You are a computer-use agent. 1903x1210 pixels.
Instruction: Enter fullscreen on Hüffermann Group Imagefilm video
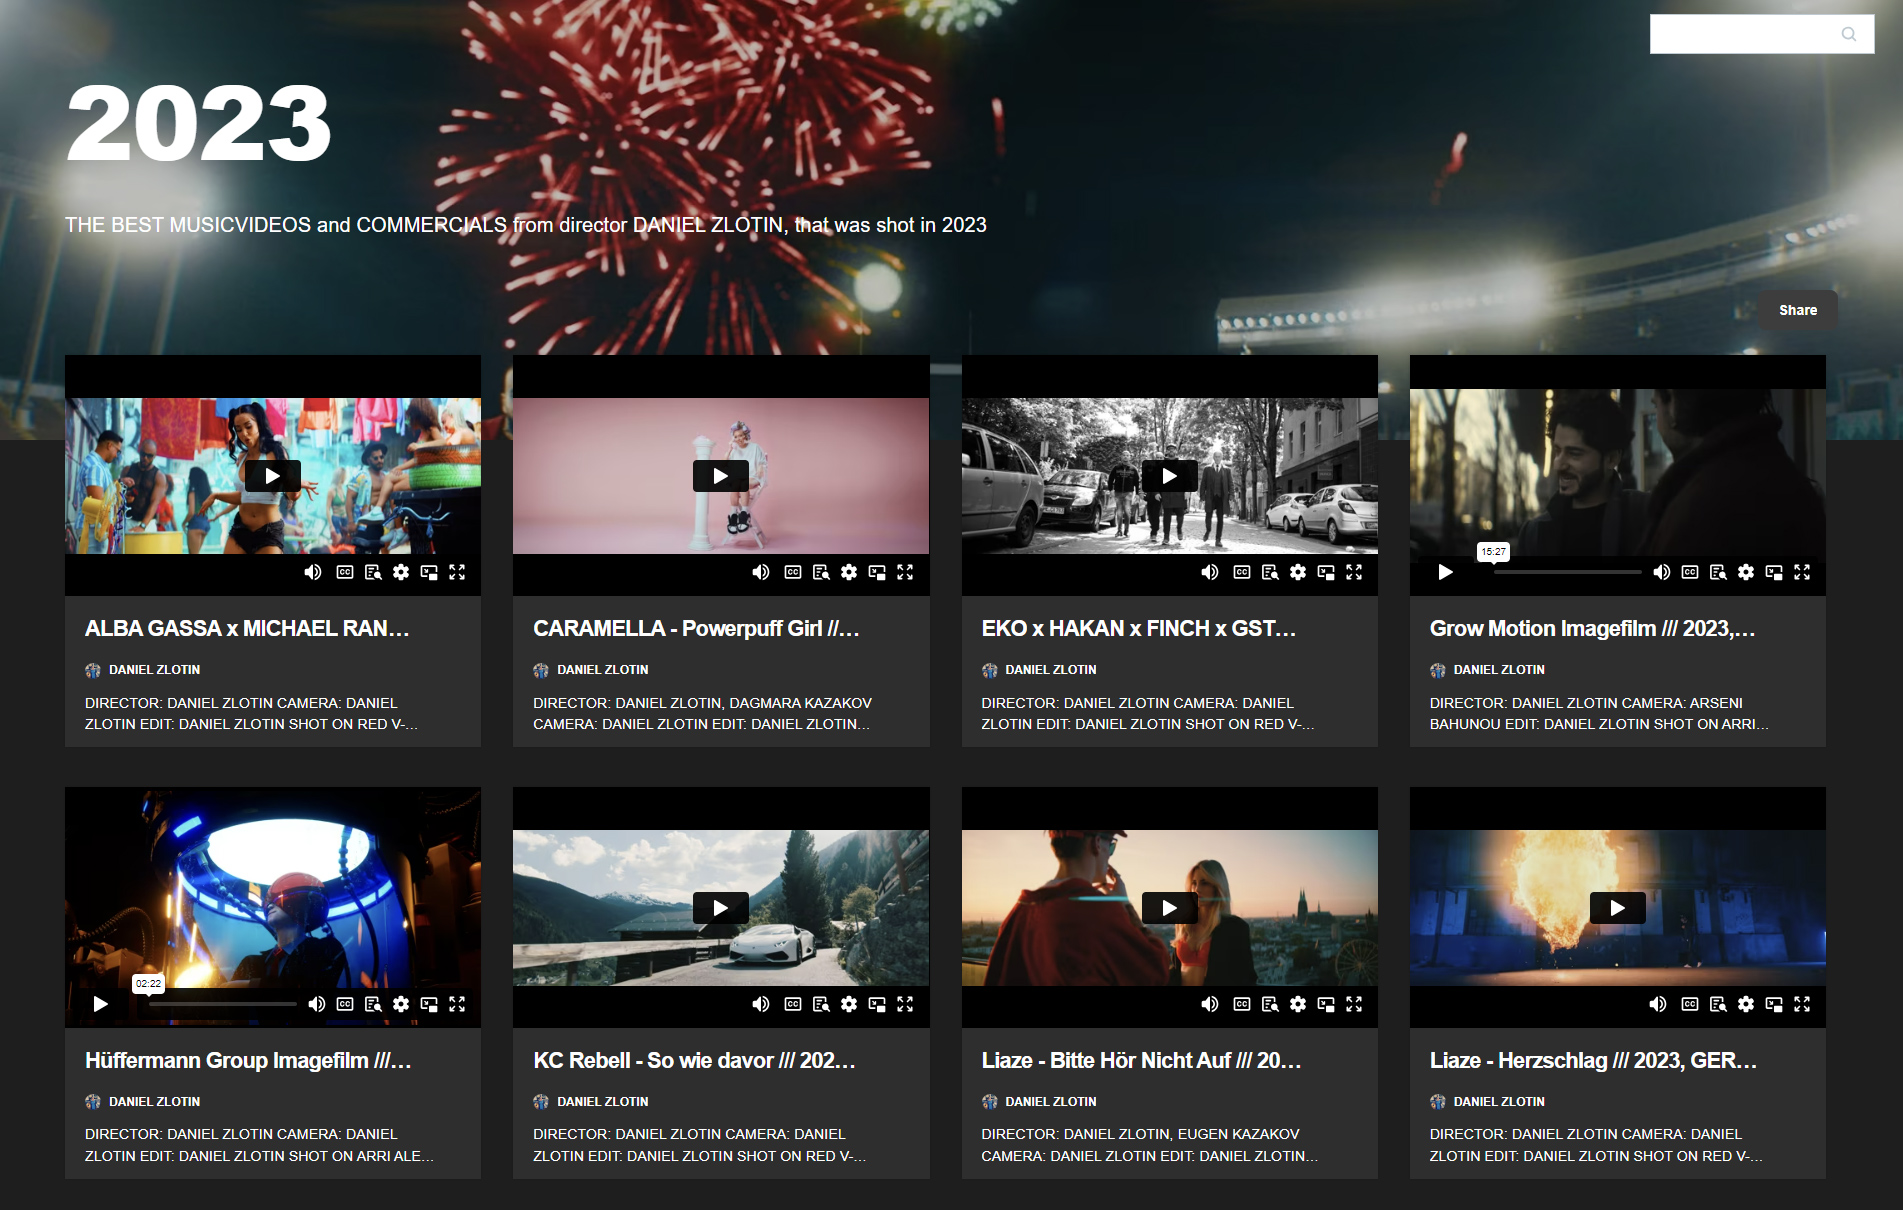pyautogui.click(x=457, y=1004)
